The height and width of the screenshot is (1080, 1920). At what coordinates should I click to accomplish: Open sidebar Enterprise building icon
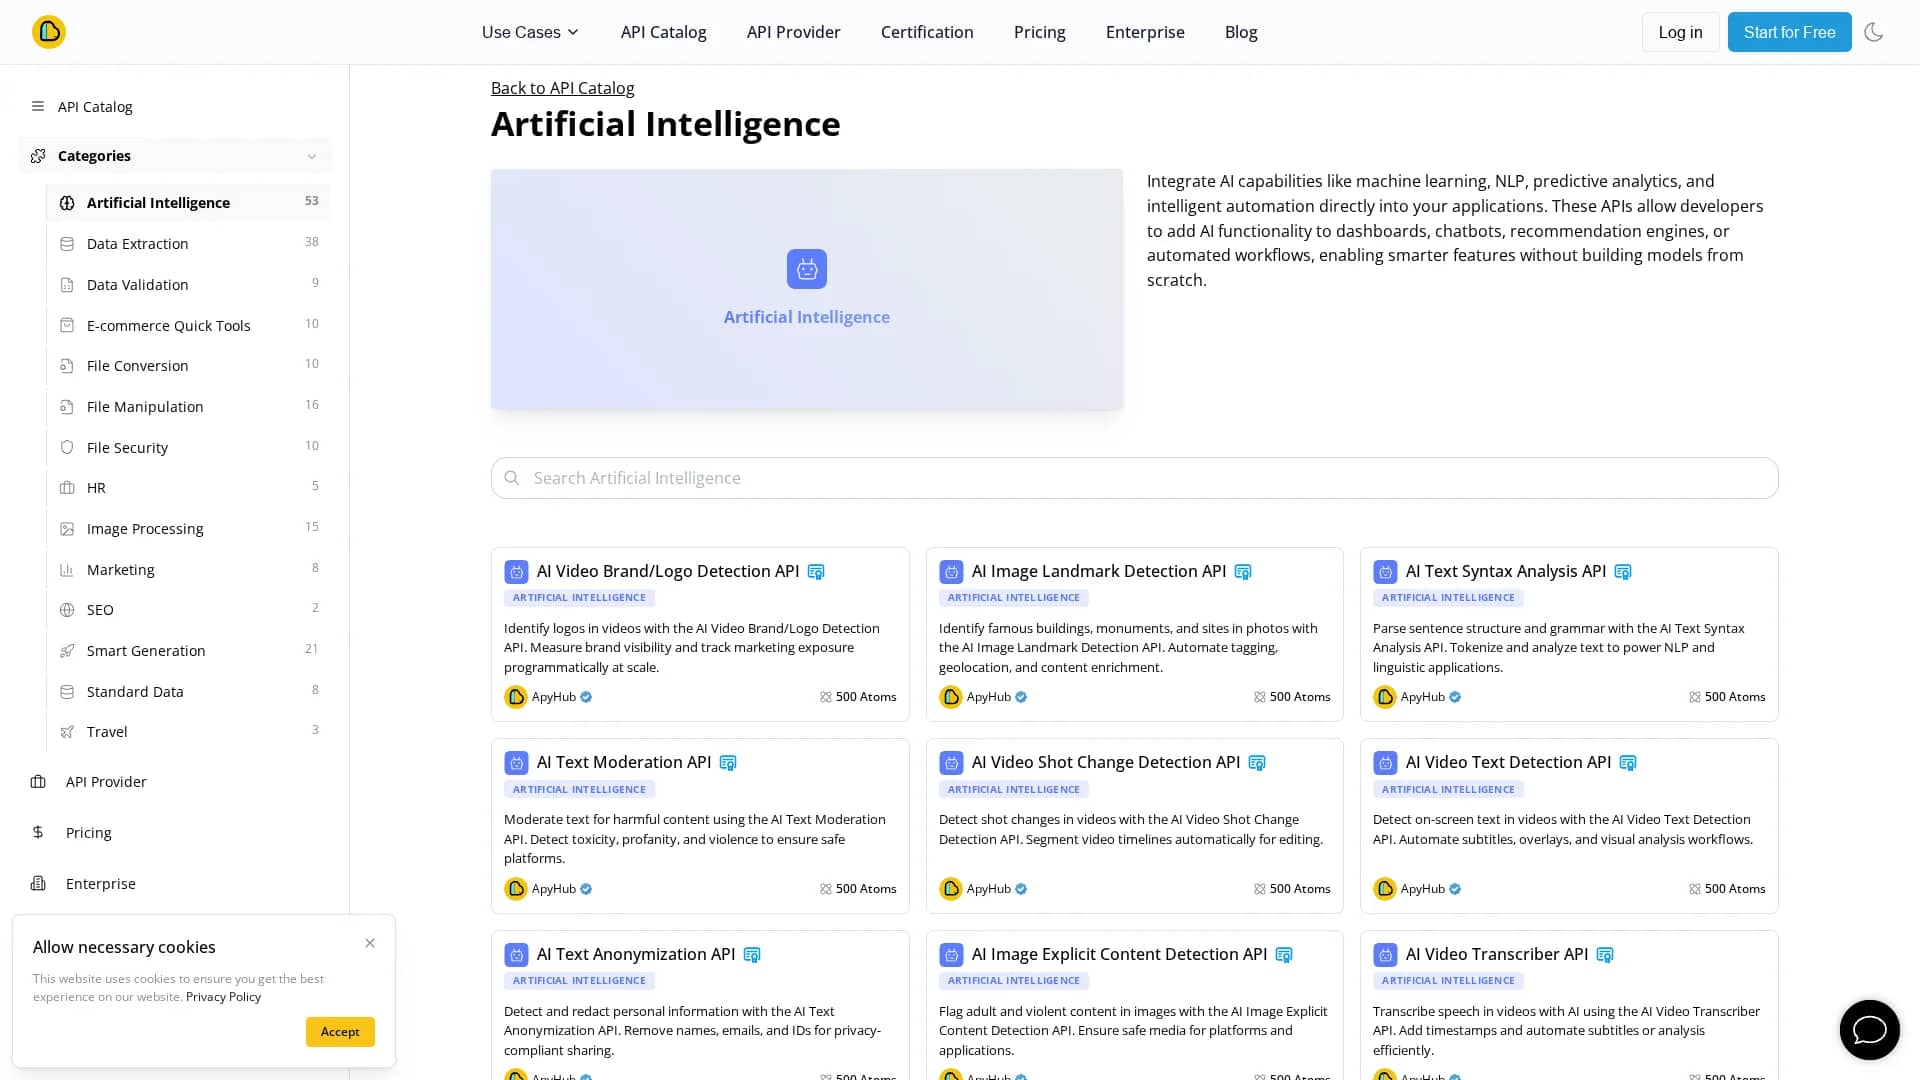[x=38, y=883]
